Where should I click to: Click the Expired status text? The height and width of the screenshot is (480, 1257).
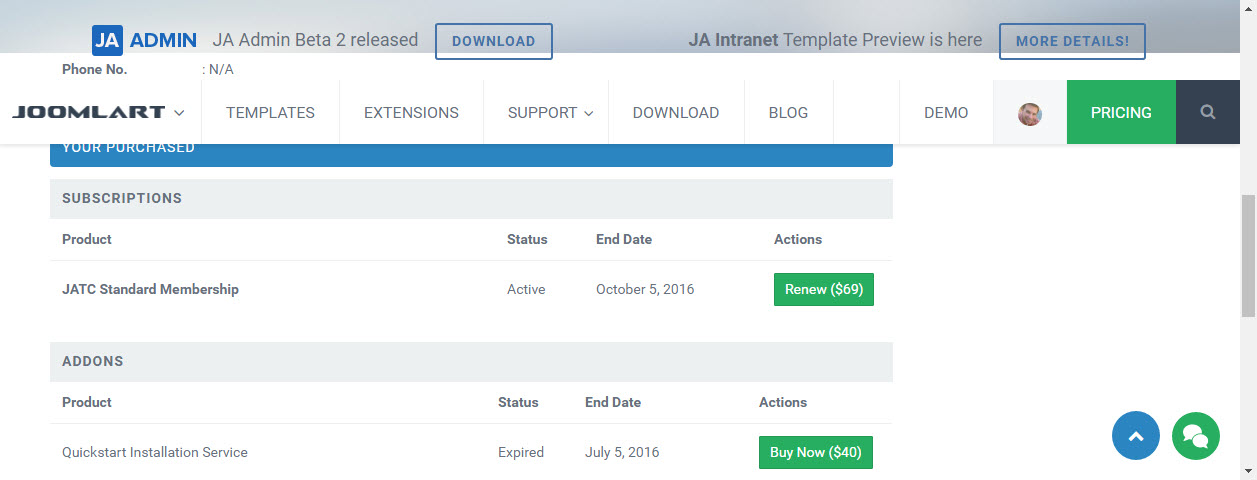tap(521, 452)
